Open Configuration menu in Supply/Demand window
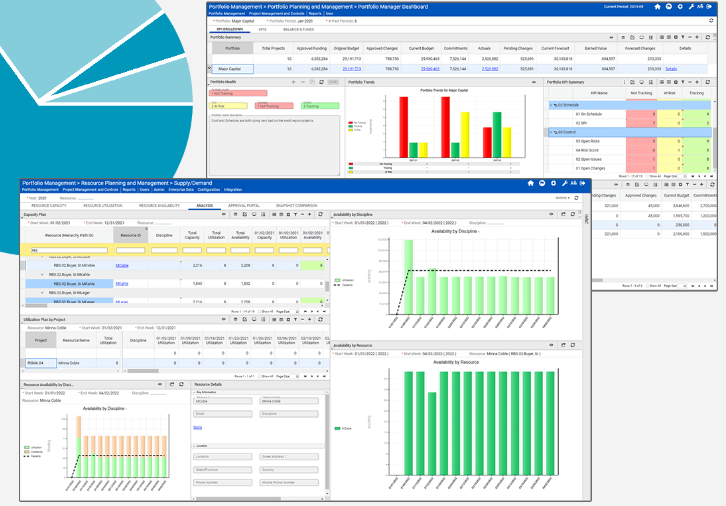The image size is (726, 506). tap(209, 190)
